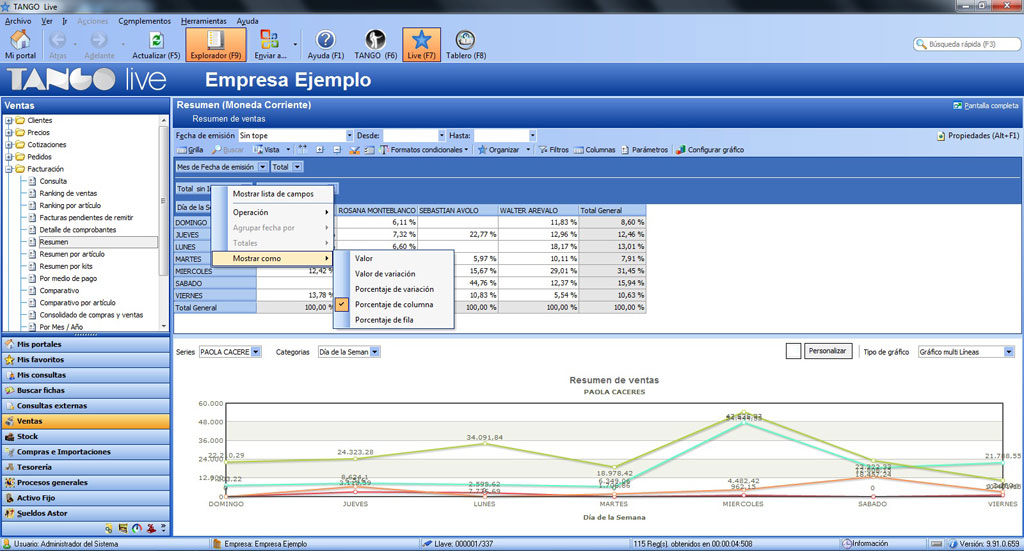Image resolution: width=1024 pixels, height=551 pixels.
Task: Open Mis portales panel
Action: coord(86,344)
